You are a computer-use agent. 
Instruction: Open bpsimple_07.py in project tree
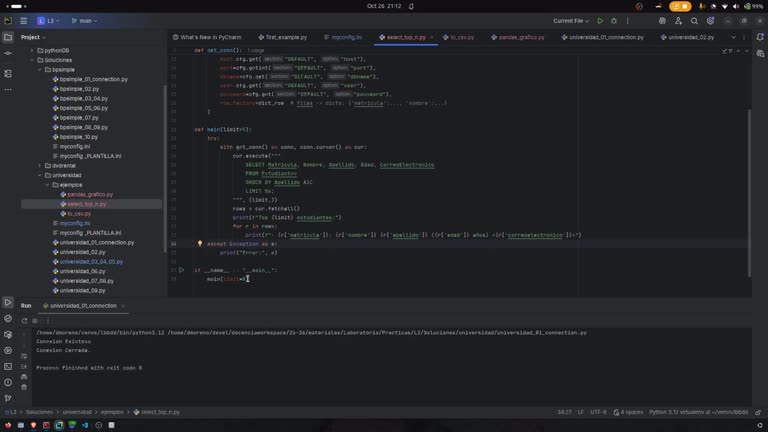coord(75,118)
